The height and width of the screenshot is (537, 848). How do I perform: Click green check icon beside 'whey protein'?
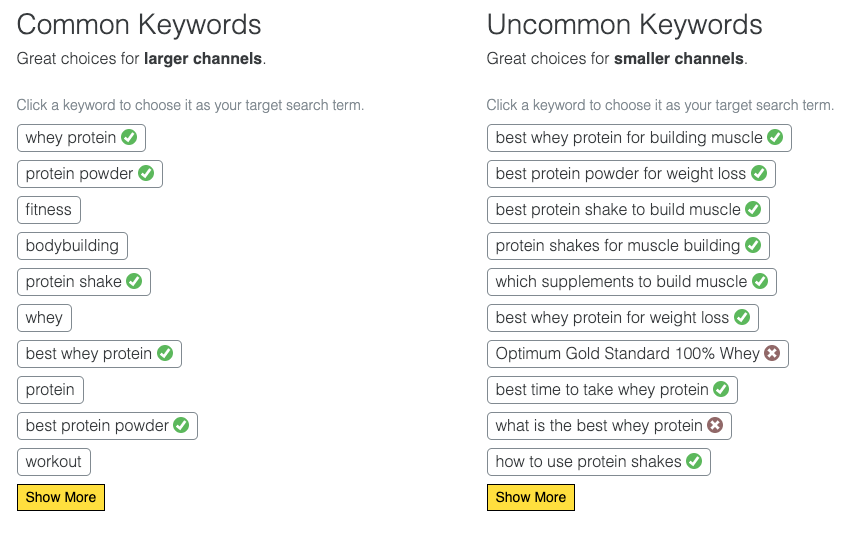pos(129,137)
